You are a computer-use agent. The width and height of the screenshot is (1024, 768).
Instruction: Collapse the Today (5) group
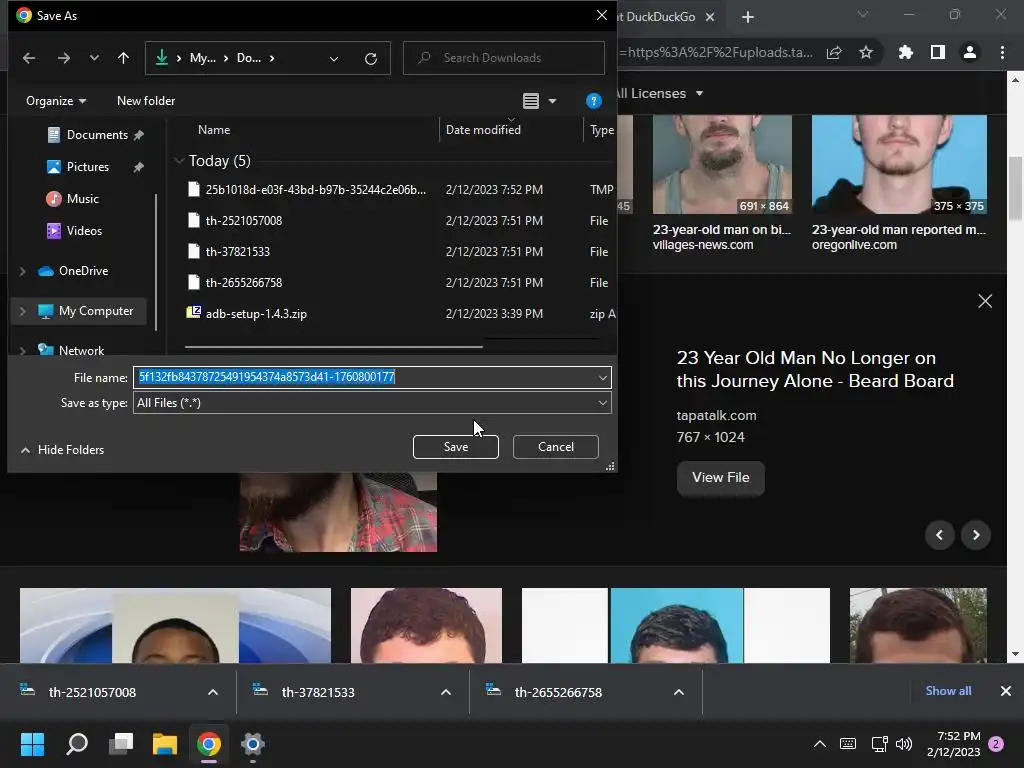(179, 161)
